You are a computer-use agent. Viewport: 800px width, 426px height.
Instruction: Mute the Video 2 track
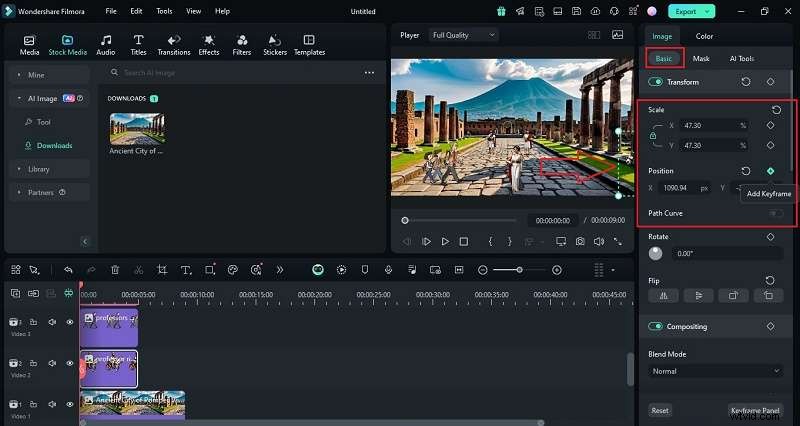pos(52,363)
